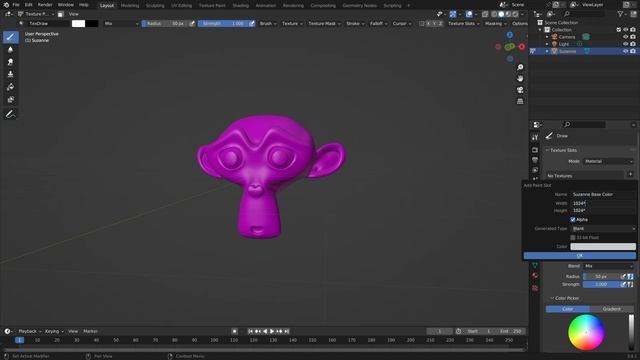
Task: Switch to the Shading workspace tab
Action: pos(241,5)
